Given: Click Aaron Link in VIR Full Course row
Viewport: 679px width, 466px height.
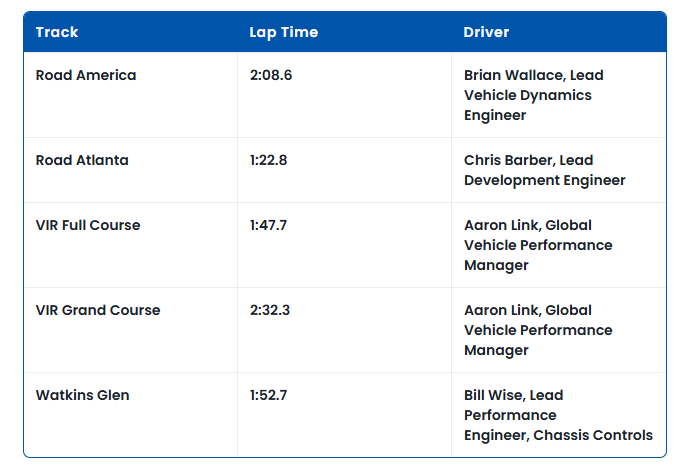Looking at the screenshot, I should [x=500, y=225].
